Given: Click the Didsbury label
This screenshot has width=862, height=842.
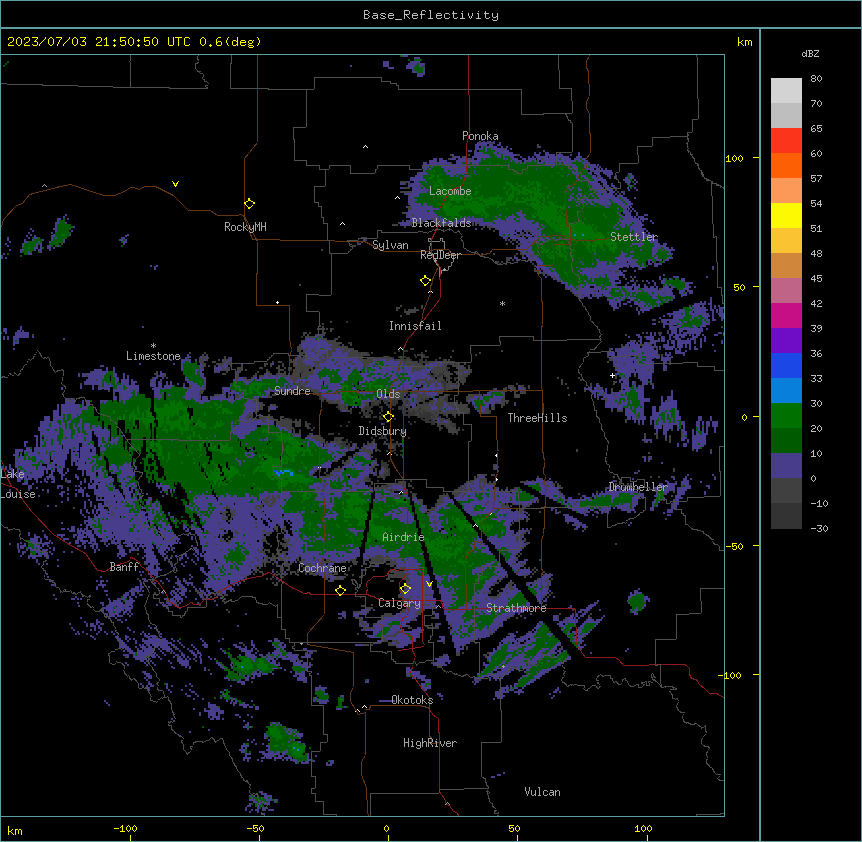Looking at the screenshot, I should [x=382, y=431].
